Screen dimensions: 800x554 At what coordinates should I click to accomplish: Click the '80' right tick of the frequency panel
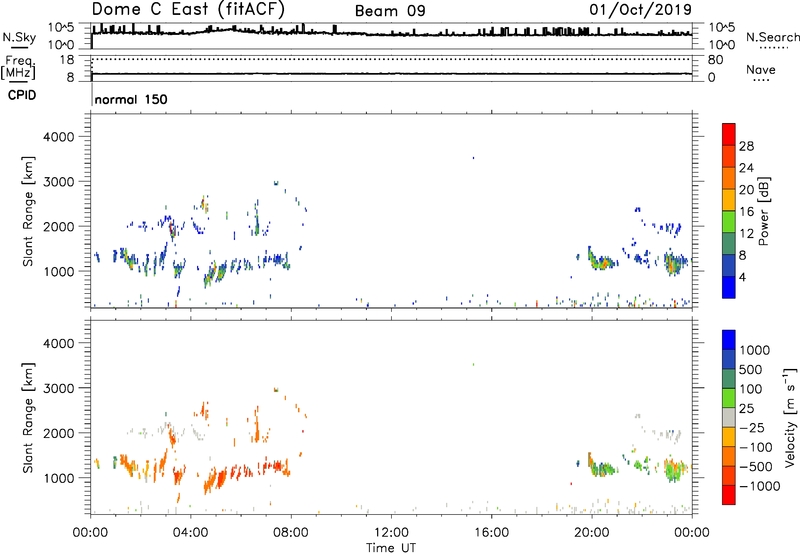(x=715, y=60)
